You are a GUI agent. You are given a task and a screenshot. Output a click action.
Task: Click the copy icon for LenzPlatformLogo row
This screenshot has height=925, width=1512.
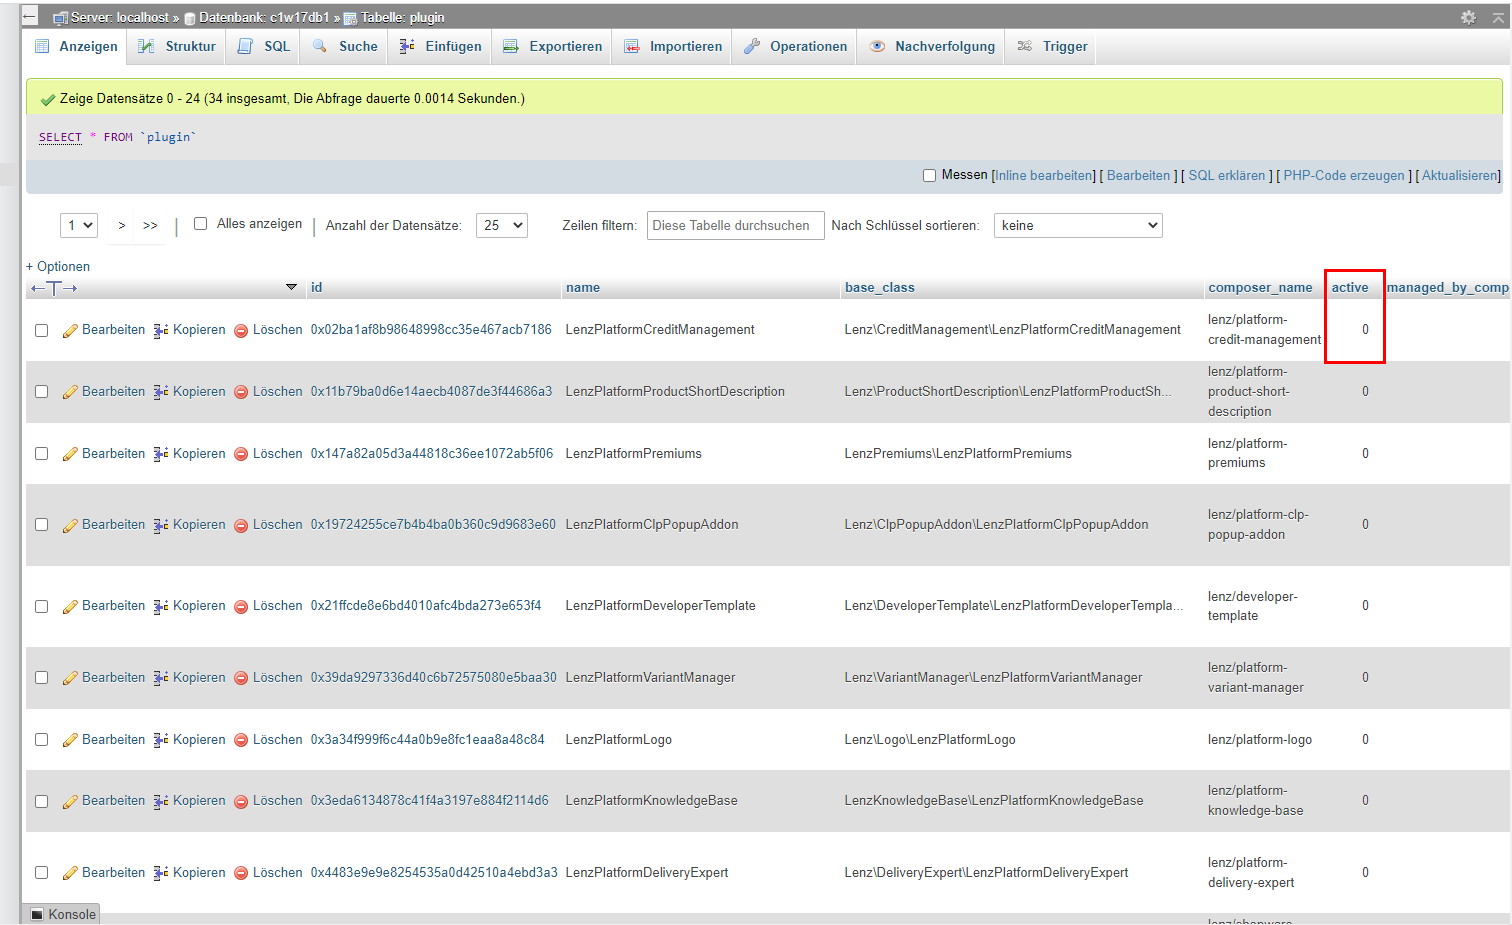point(161,740)
